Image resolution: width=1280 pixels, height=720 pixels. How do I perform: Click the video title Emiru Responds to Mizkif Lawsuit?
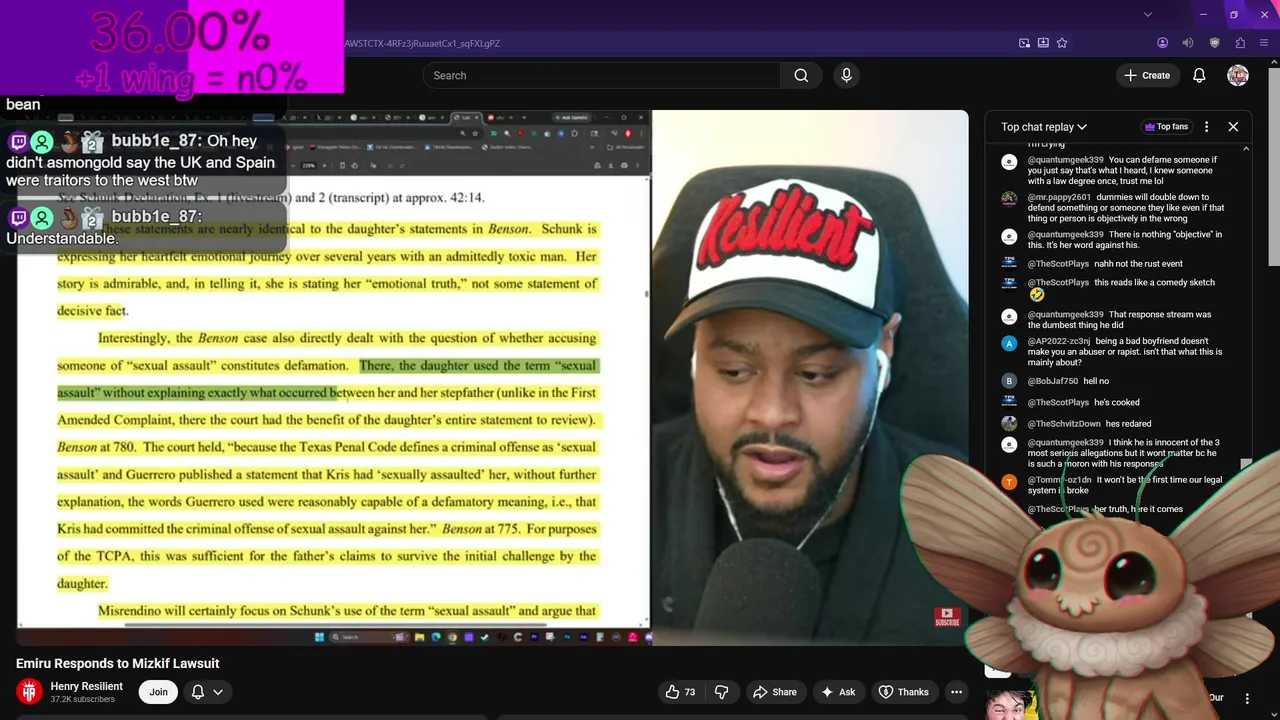(x=117, y=663)
